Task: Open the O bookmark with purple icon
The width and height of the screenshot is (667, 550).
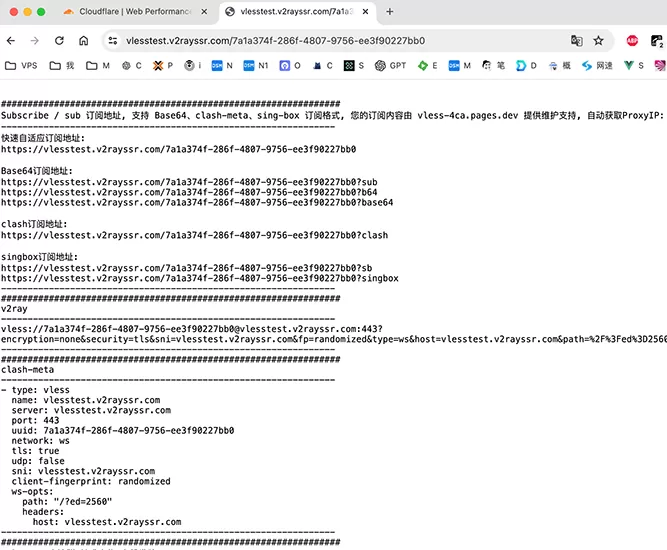Action: pos(290,66)
